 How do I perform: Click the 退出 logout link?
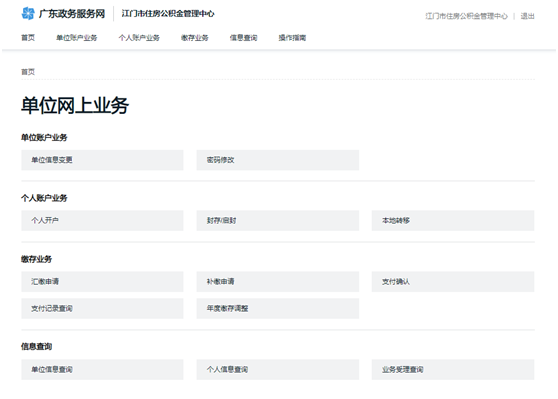pos(527,16)
